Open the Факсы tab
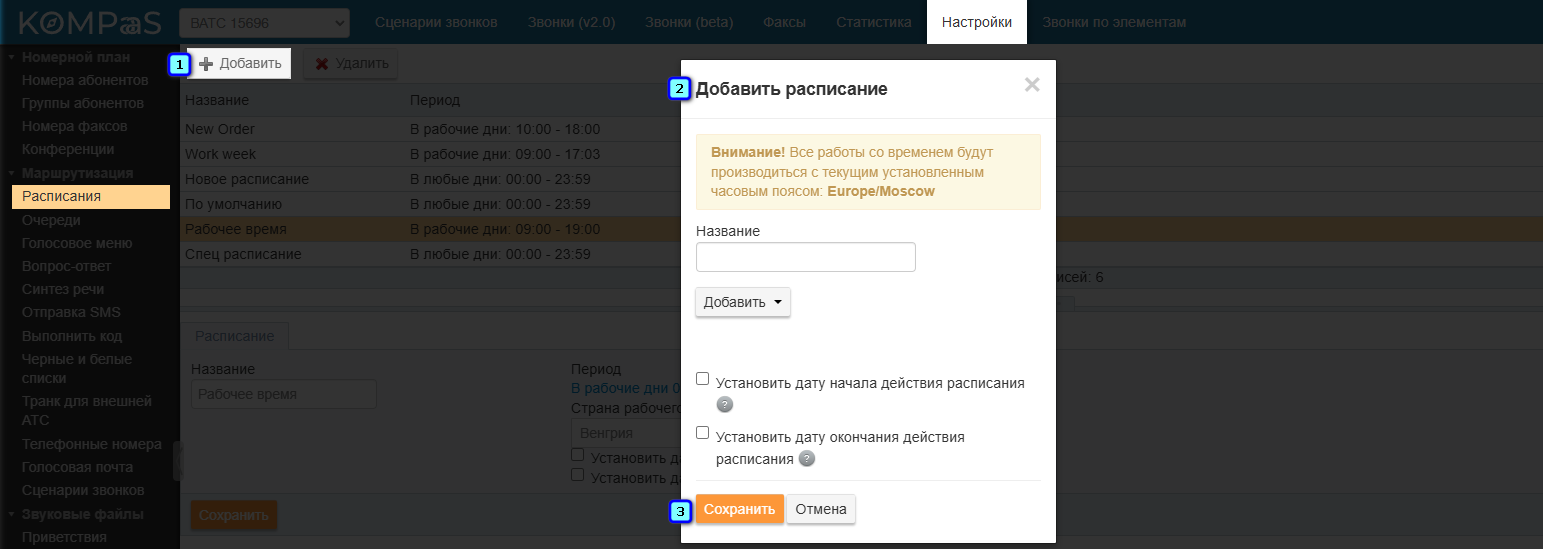Viewport: 1543px width, 549px height. pyautogui.click(x=785, y=22)
